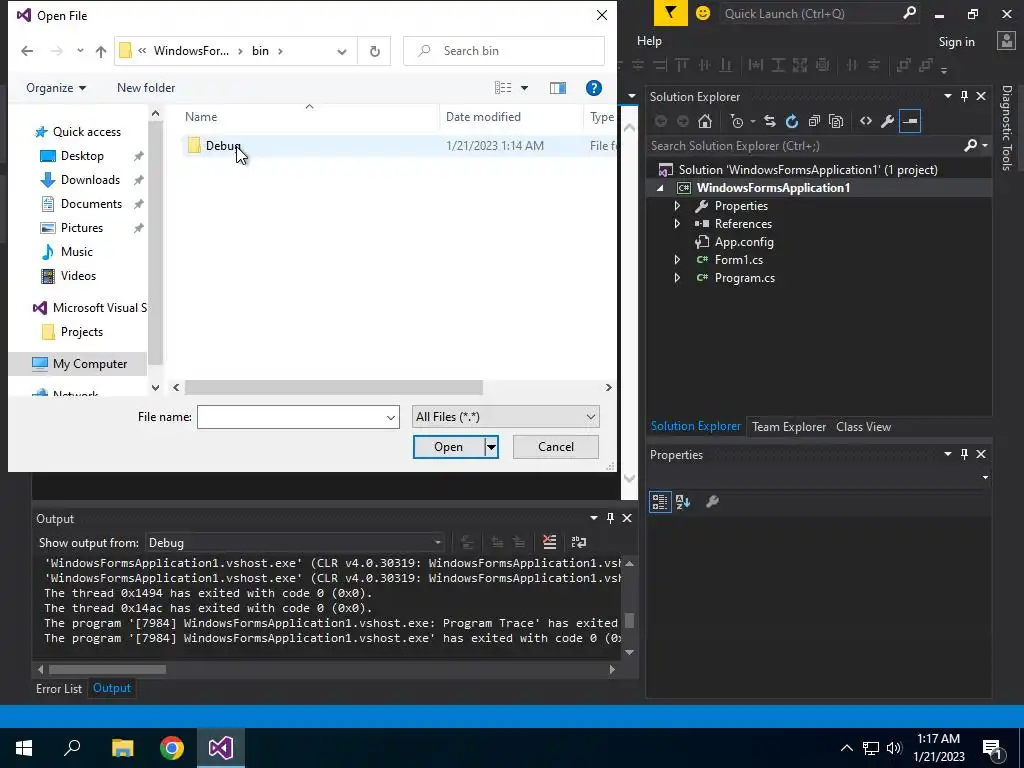This screenshot has width=1024, height=768.
Task: Click the feedback smiley icon
Action: click(x=703, y=13)
